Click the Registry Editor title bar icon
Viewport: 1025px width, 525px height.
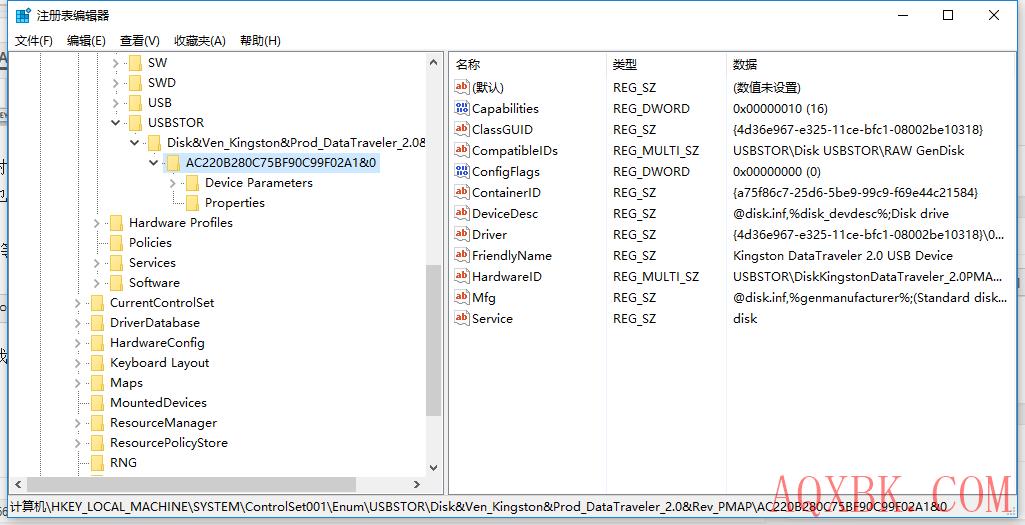pyautogui.click(x=23, y=15)
